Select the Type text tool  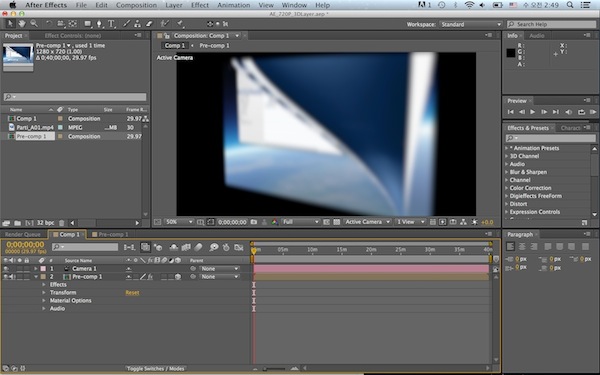pos(111,24)
